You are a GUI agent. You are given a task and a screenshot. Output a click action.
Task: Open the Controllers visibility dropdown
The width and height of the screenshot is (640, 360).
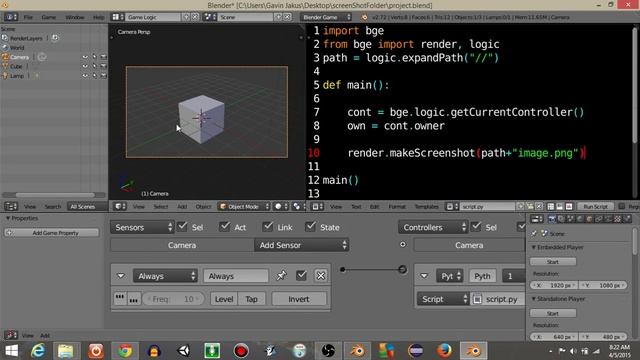tap(433, 227)
